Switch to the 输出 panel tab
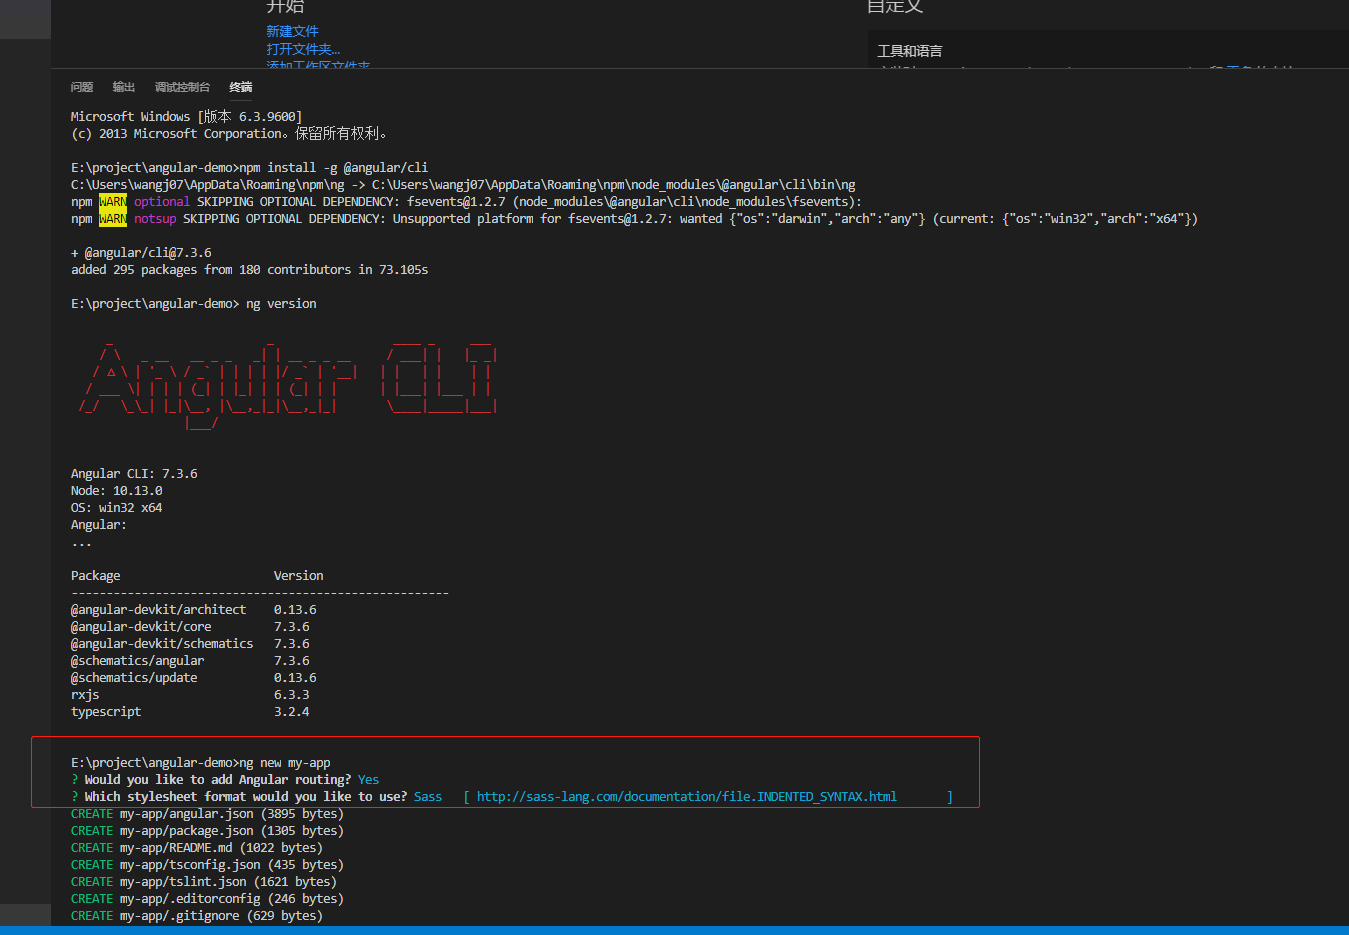Viewport: 1349px width, 935px height. pyautogui.click(x=124, y=87)
